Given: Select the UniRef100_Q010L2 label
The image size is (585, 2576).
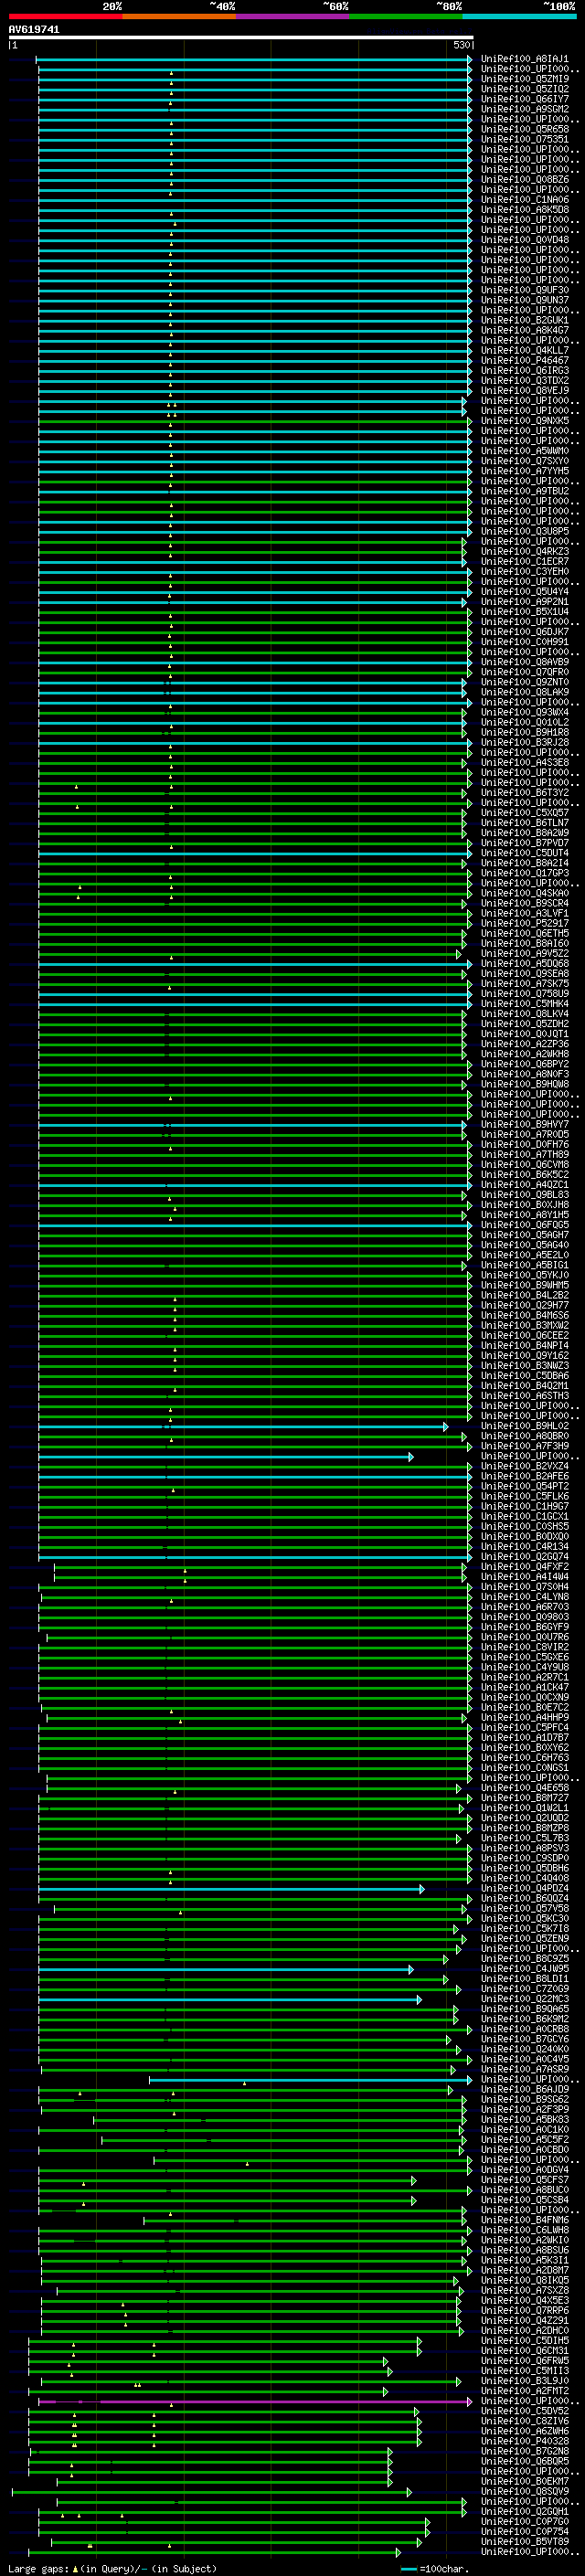Looking at the screenshot, I should (x=524, y=722).
